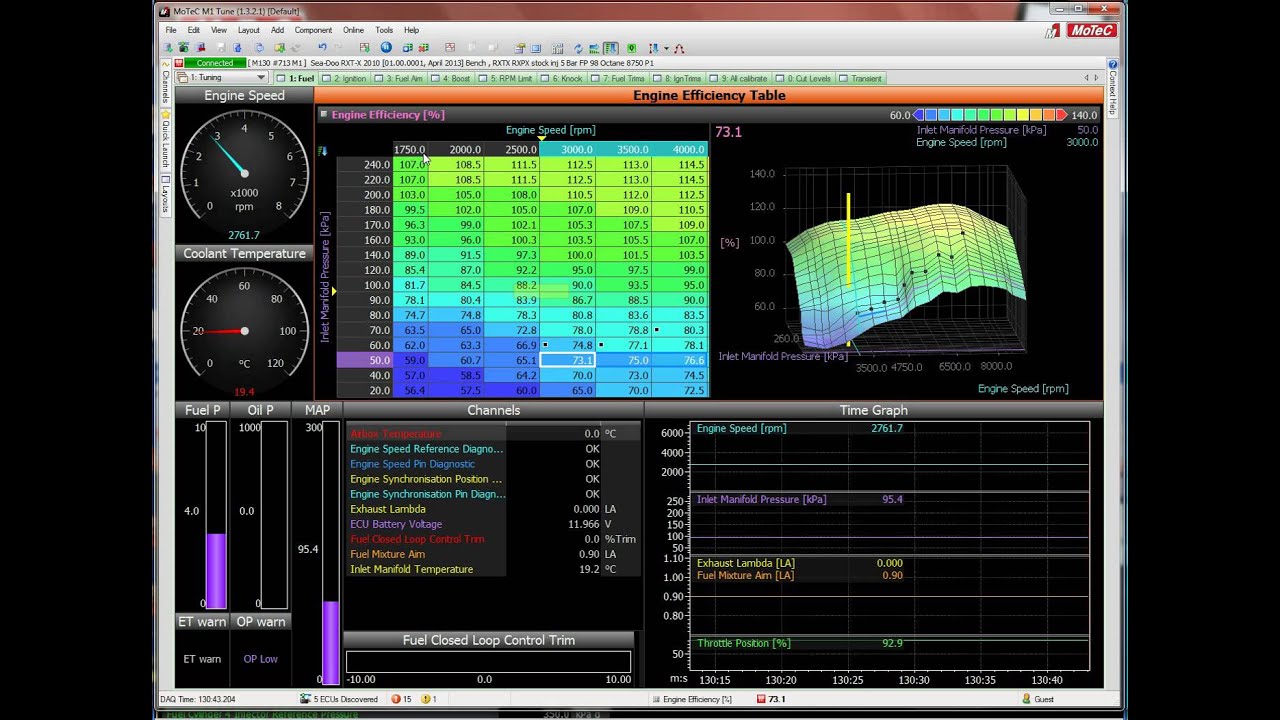Image resolution: width=1280 pixels, height=720 pixels.
Task: Click the MoTeC logo button
Action: click(x=1091, y=31)
